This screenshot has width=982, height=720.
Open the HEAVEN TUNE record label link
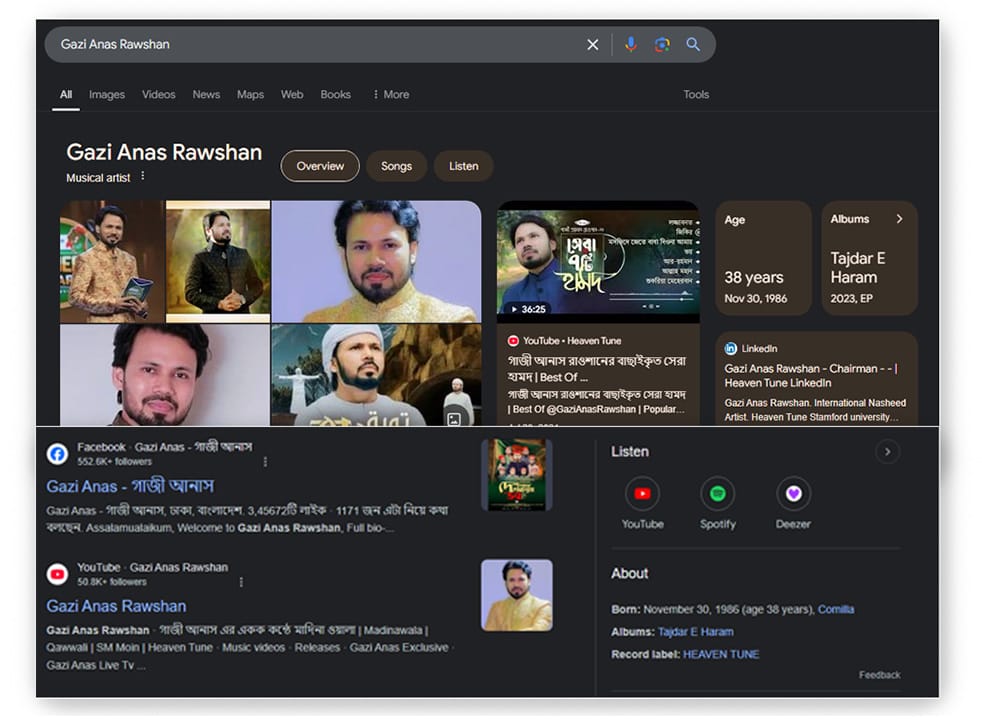(x=720, y=654)
